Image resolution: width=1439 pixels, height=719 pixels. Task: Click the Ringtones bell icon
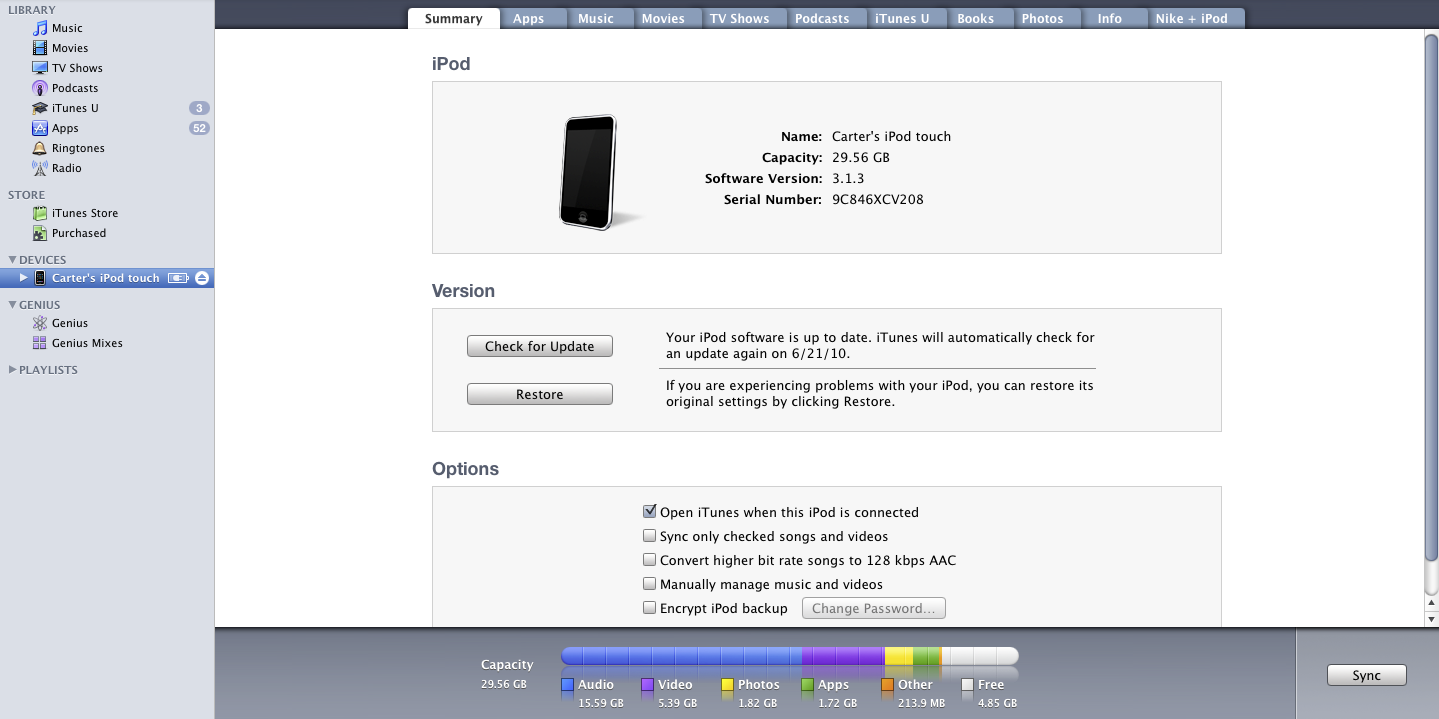point(40,148)
